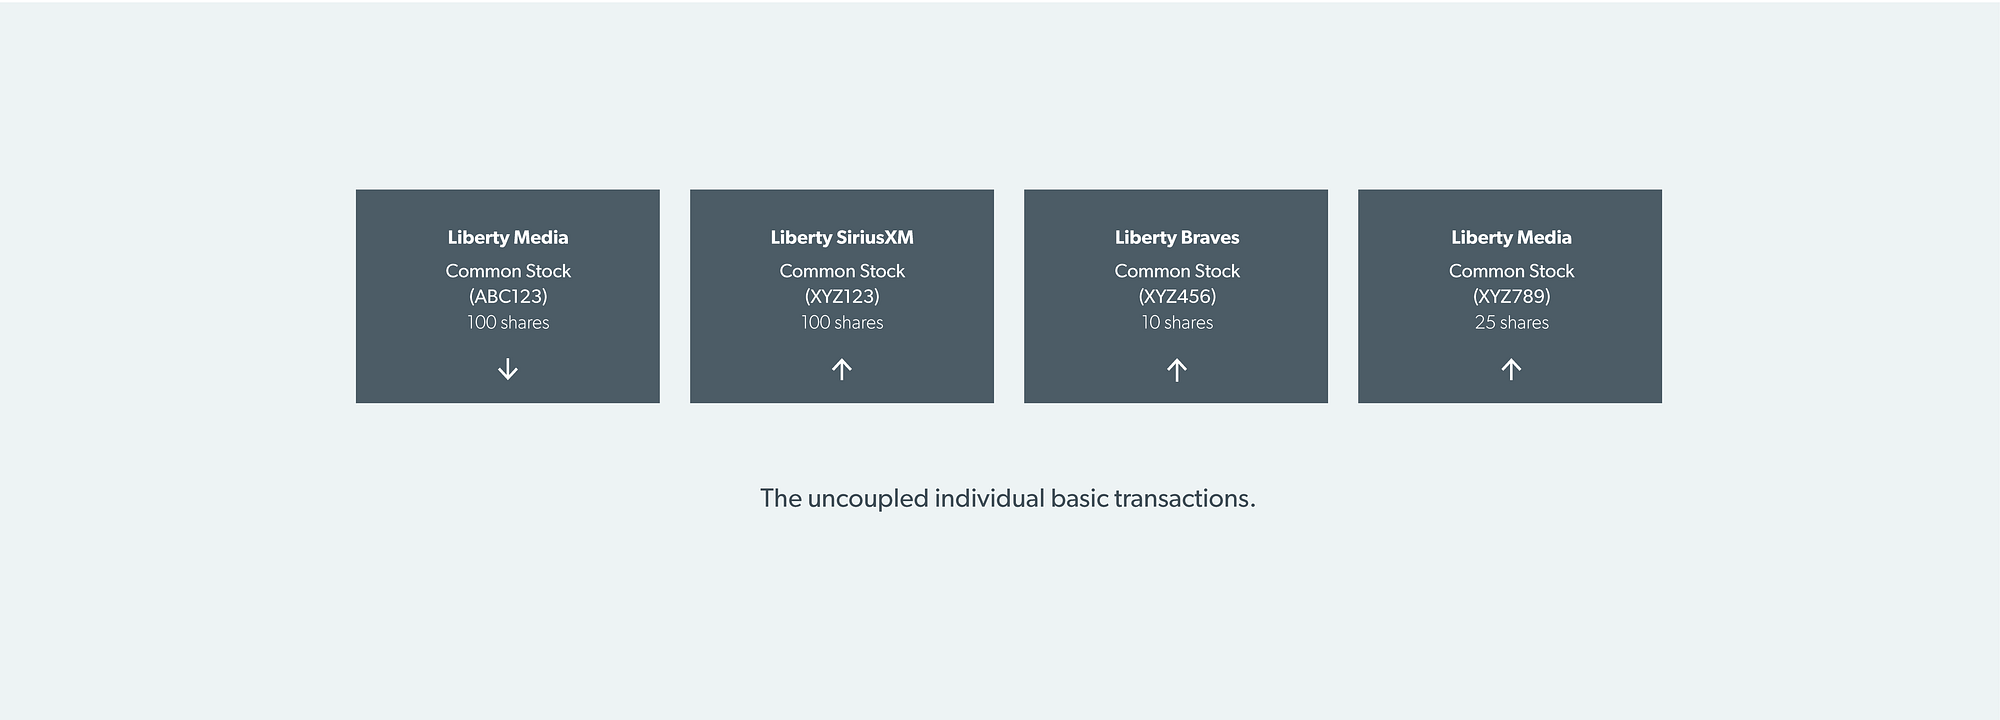Click the Liberty Media title on XYZ789 card

[1511, 238]
